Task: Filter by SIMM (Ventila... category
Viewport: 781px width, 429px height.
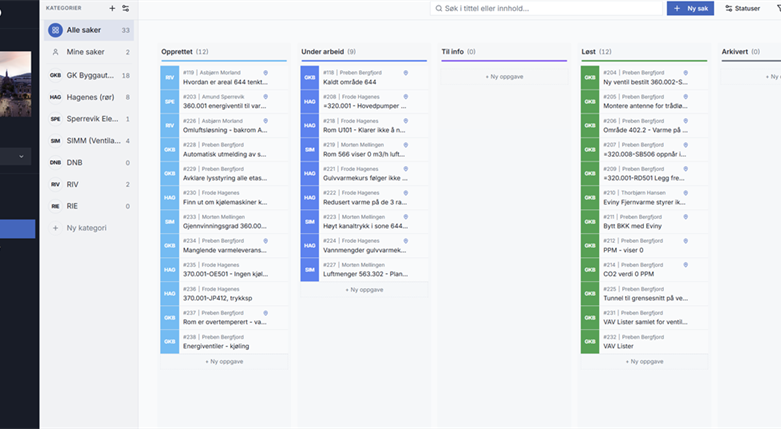Action: pos(89,141)
